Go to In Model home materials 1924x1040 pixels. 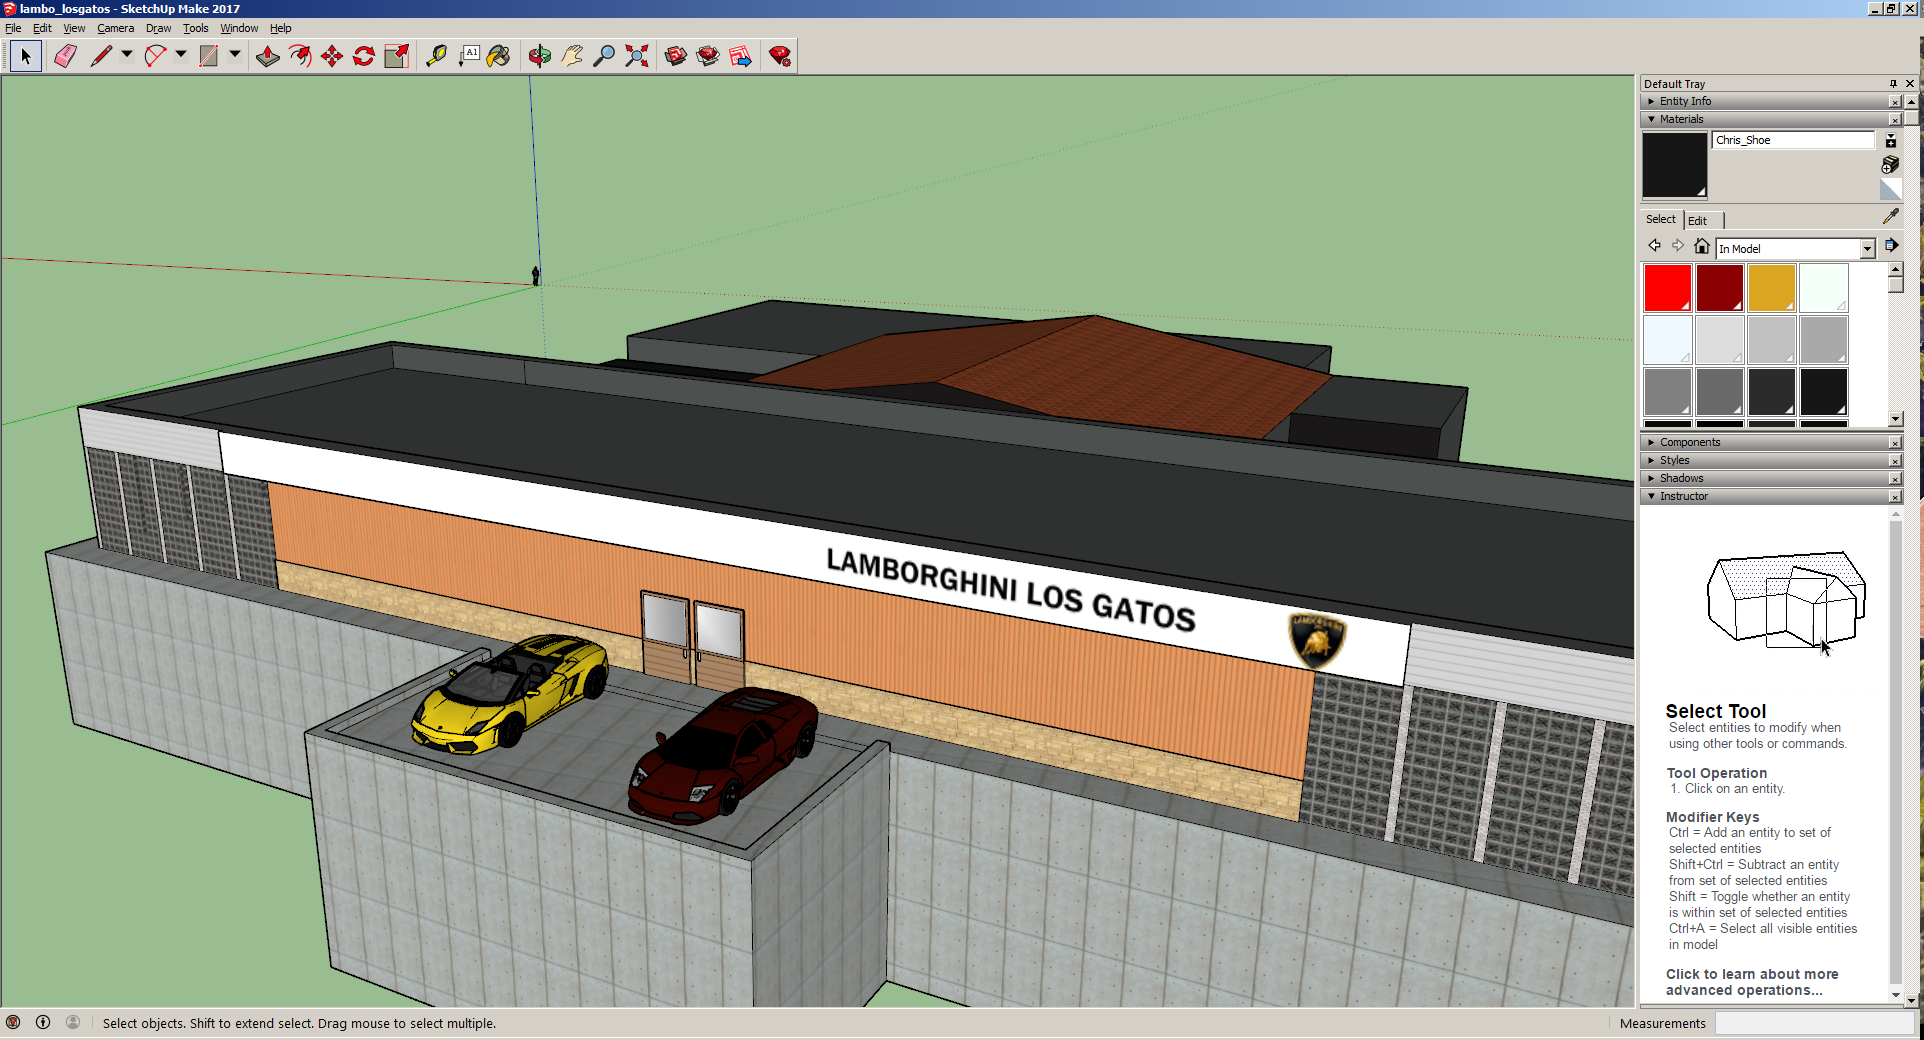pos(1701,246)
